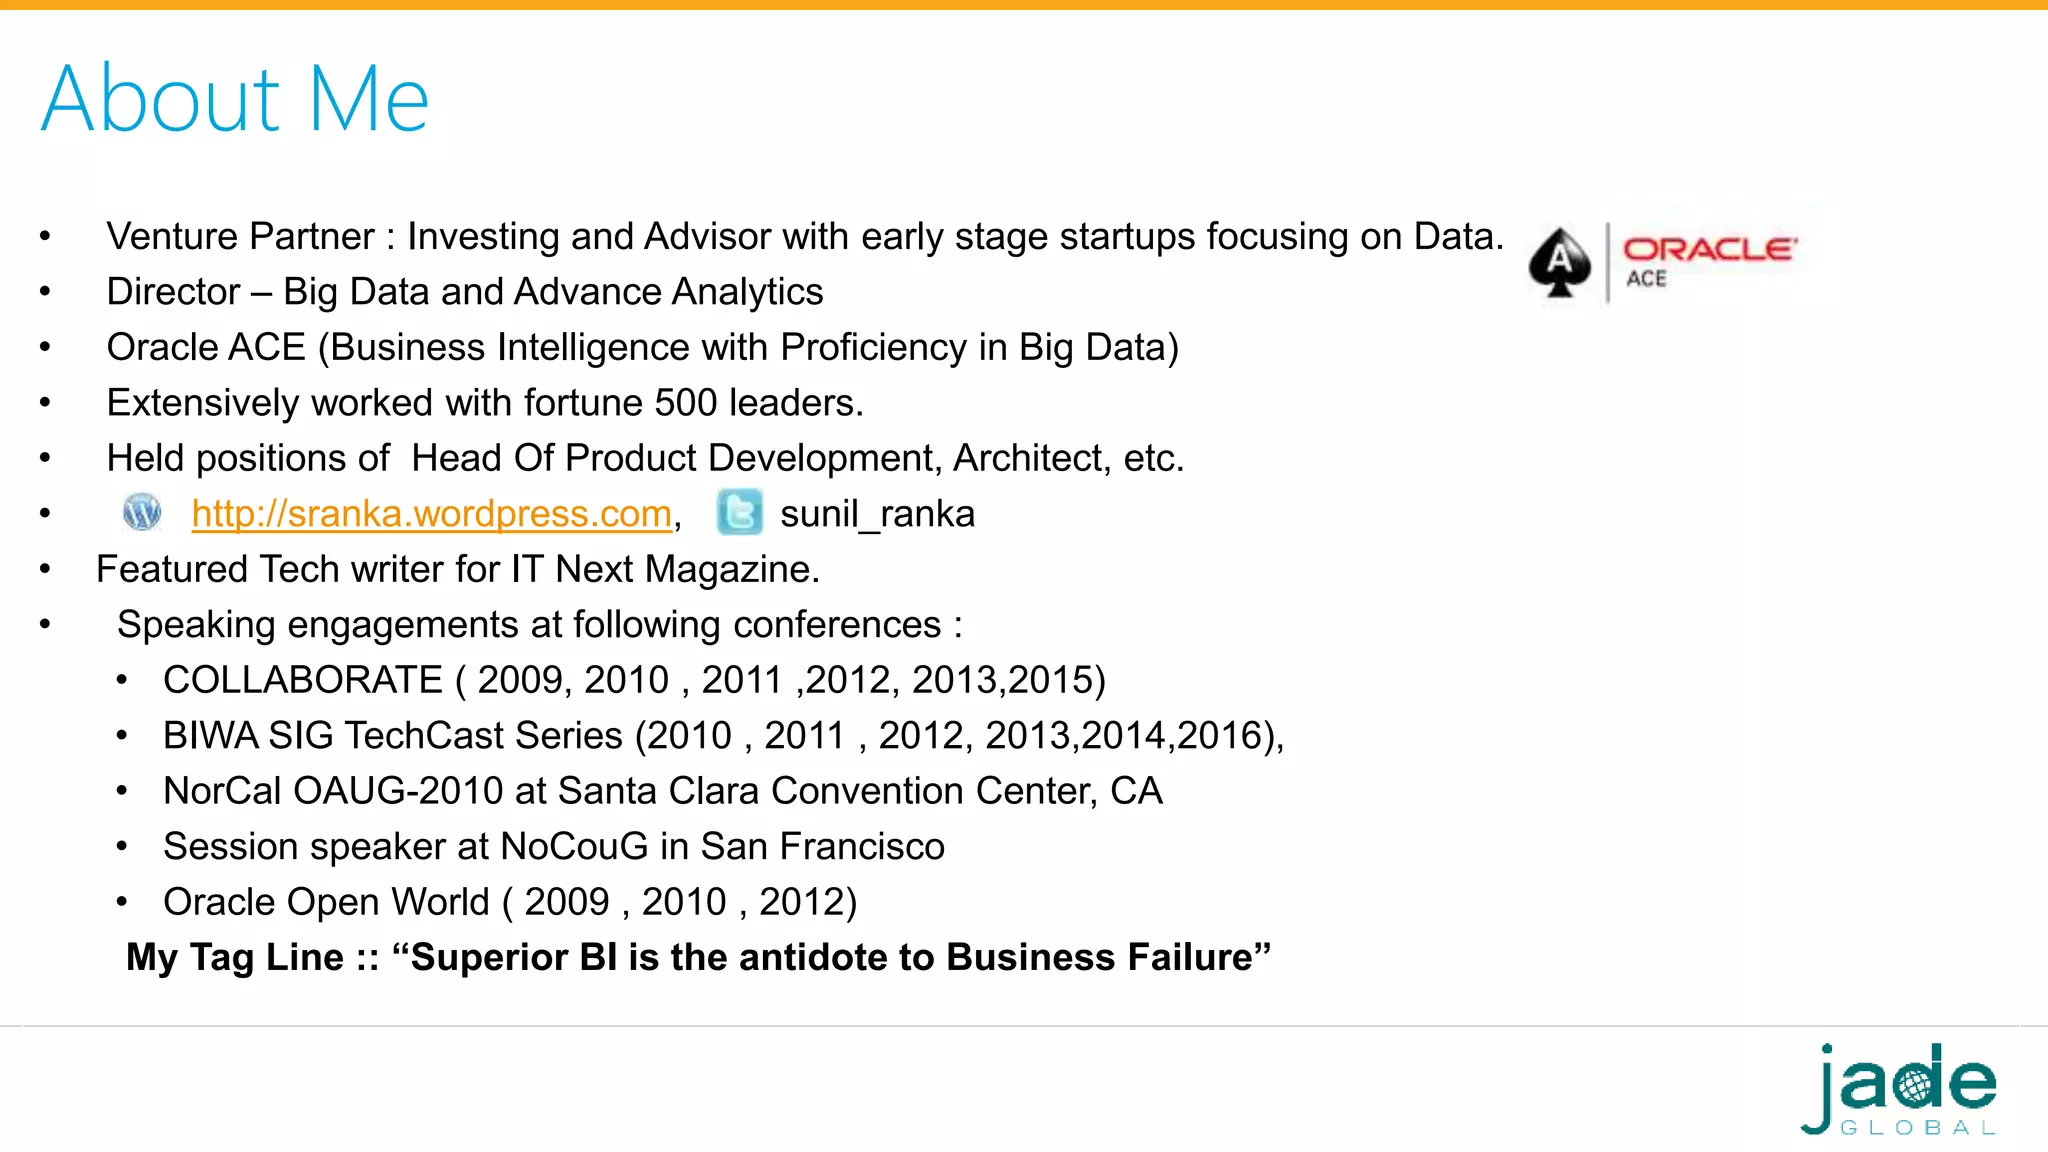Click the Head Of Product Development line
Image resolution: width=2048 pixels, height=1152 pixels.
(x=645, y=458)
